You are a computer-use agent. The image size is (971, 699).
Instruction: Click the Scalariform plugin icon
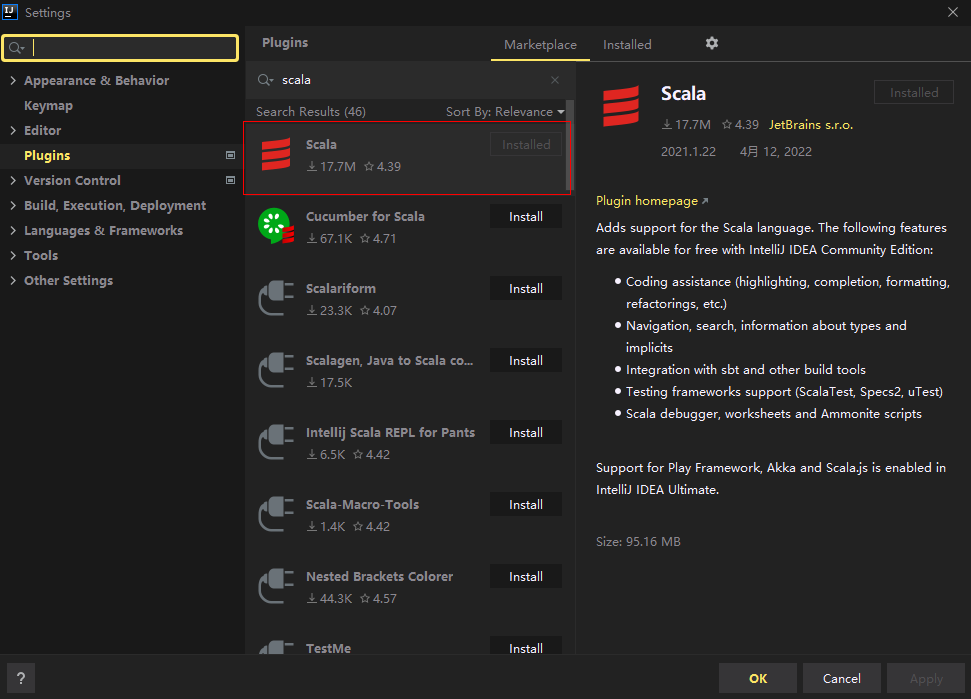tap(276, 298)
